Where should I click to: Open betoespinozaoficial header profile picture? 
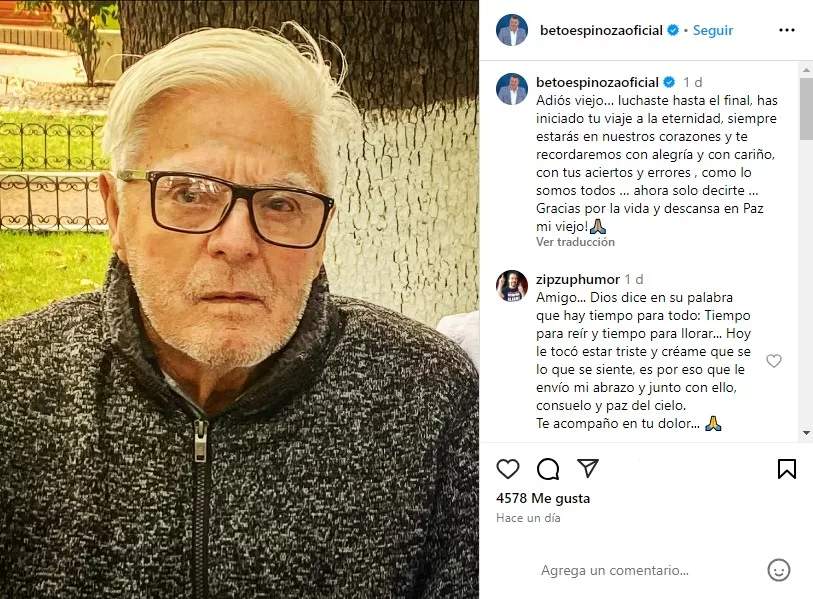click(x=512, y=30)
